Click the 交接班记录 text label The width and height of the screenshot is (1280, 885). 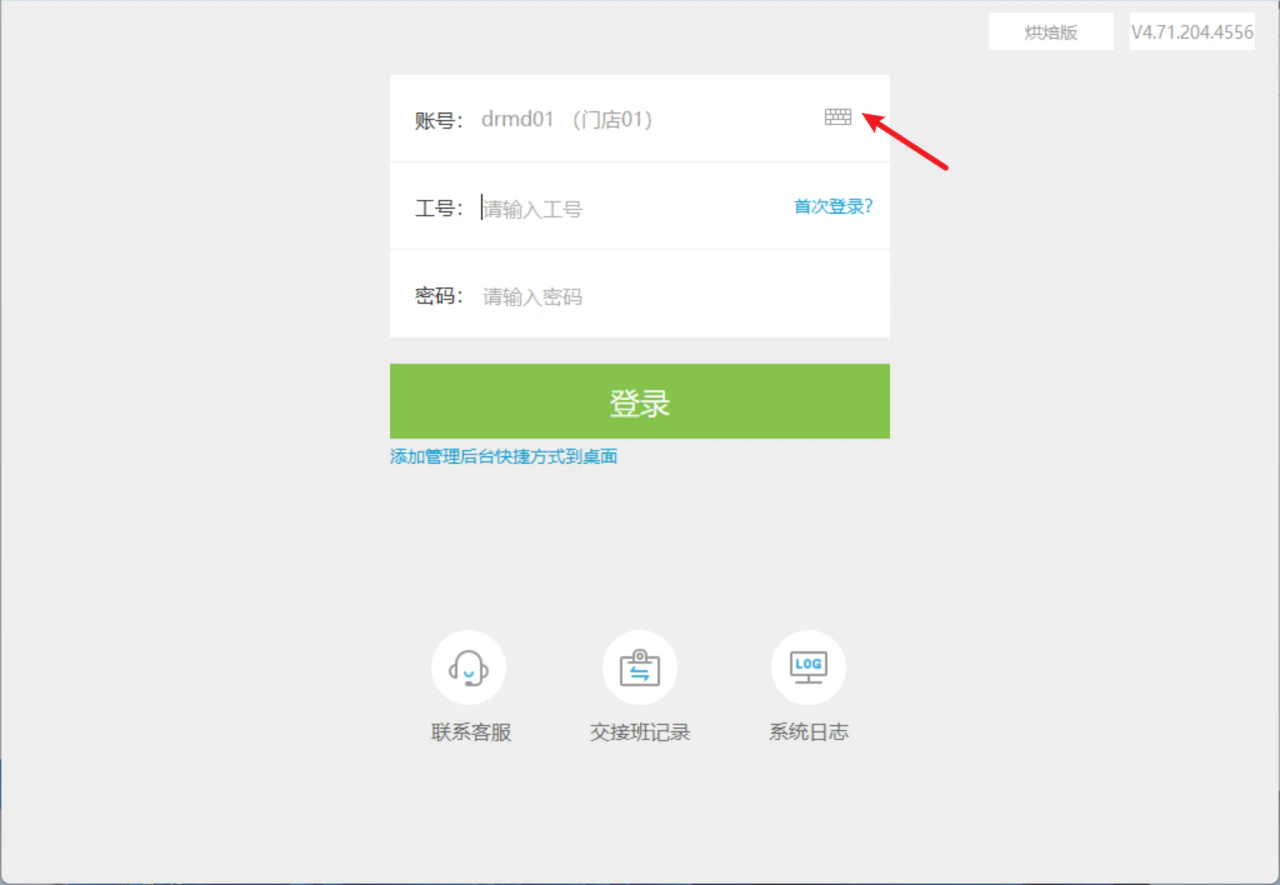click(640, 733)
